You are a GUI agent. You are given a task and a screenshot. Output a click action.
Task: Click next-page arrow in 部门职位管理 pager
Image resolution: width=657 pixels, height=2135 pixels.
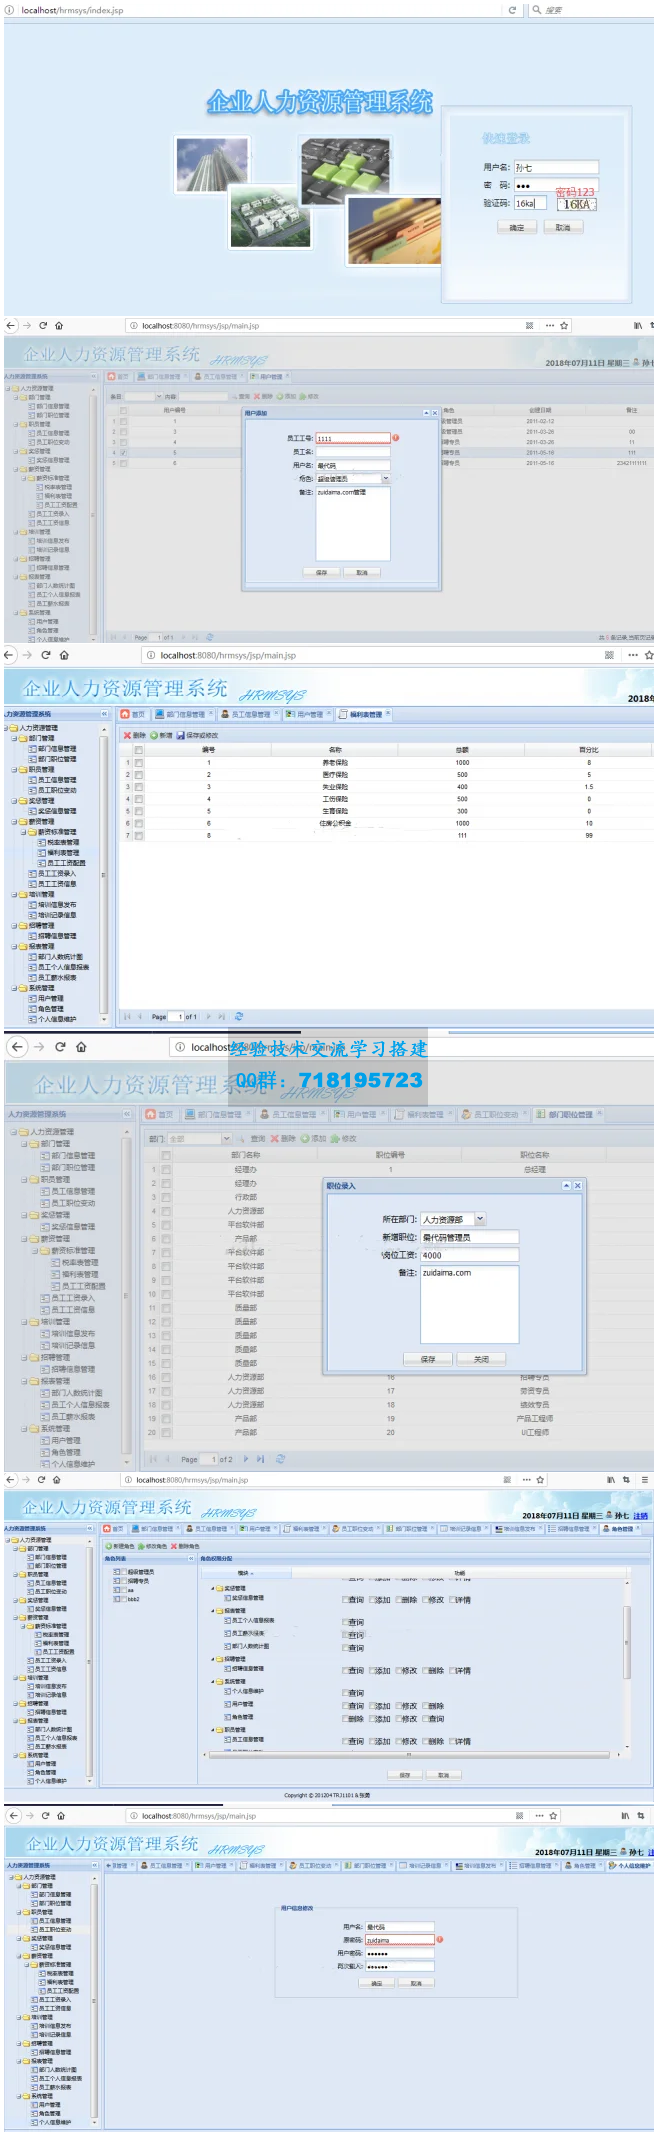(246, 1459)
